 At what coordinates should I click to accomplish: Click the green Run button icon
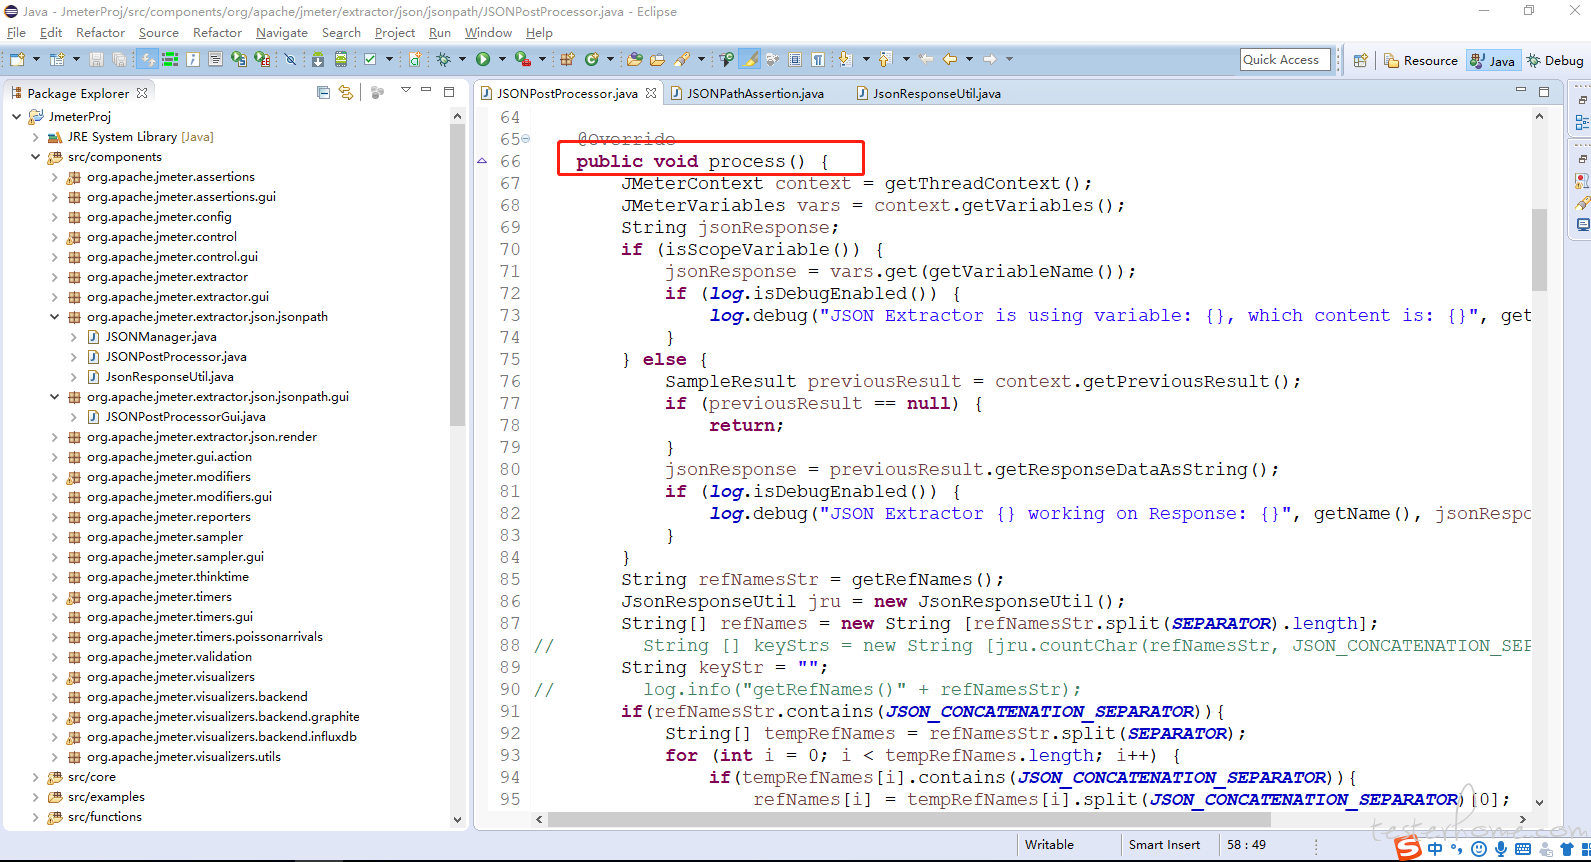click(483, 60)
